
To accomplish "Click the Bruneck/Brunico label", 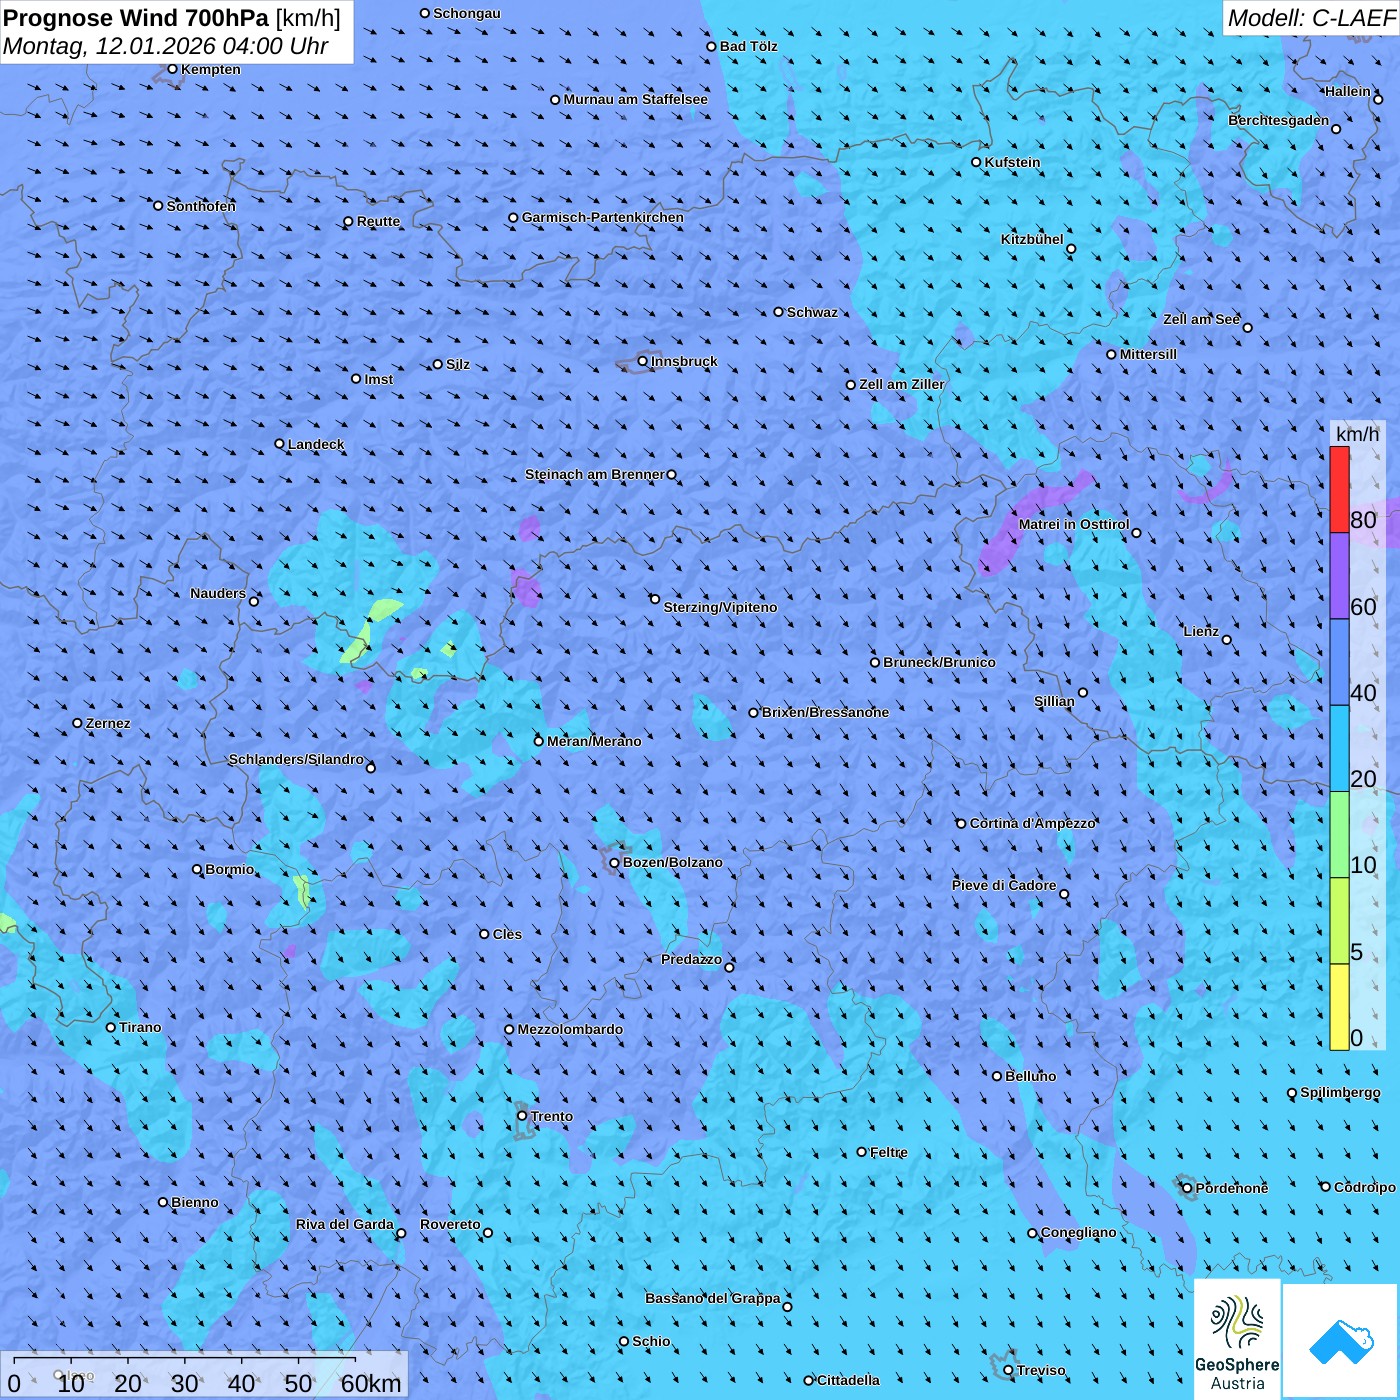I will tap(939, 662).
